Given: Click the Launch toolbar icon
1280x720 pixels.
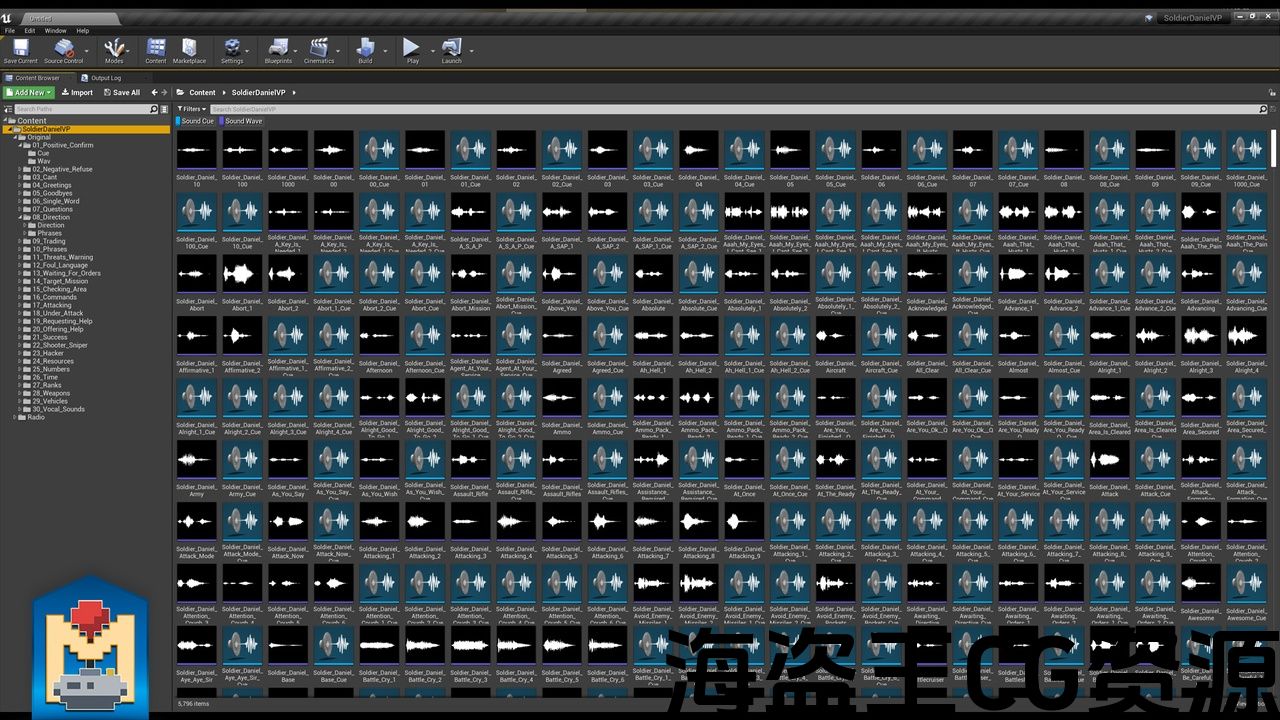Looking at the screenshot, I should 451,49.
